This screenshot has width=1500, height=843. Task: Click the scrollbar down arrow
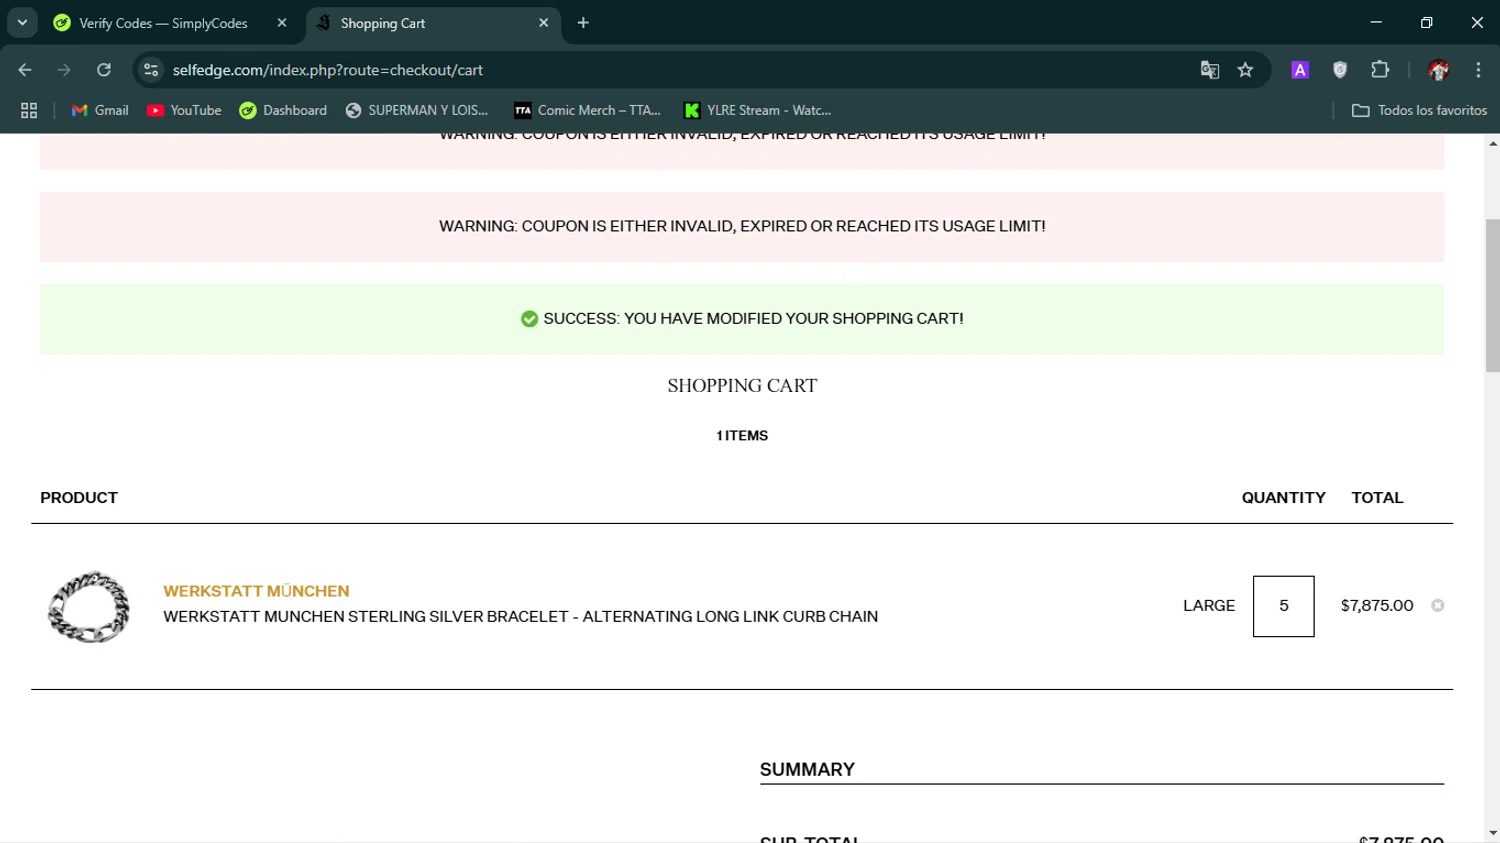click(x=1492, y=832)
